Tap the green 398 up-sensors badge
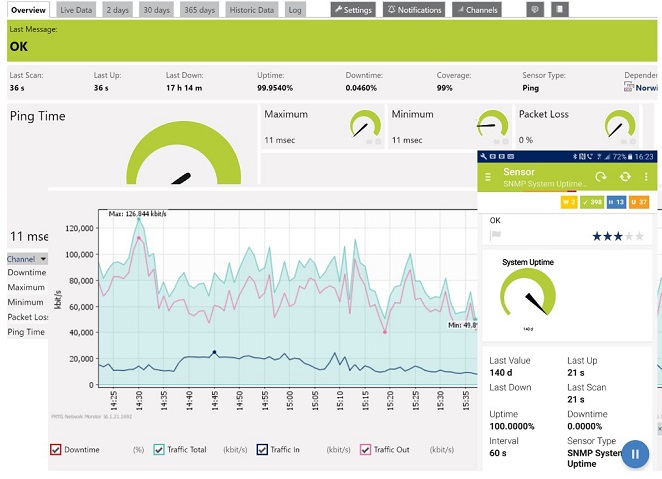This screenshot has height=479, width=662. 592,202
